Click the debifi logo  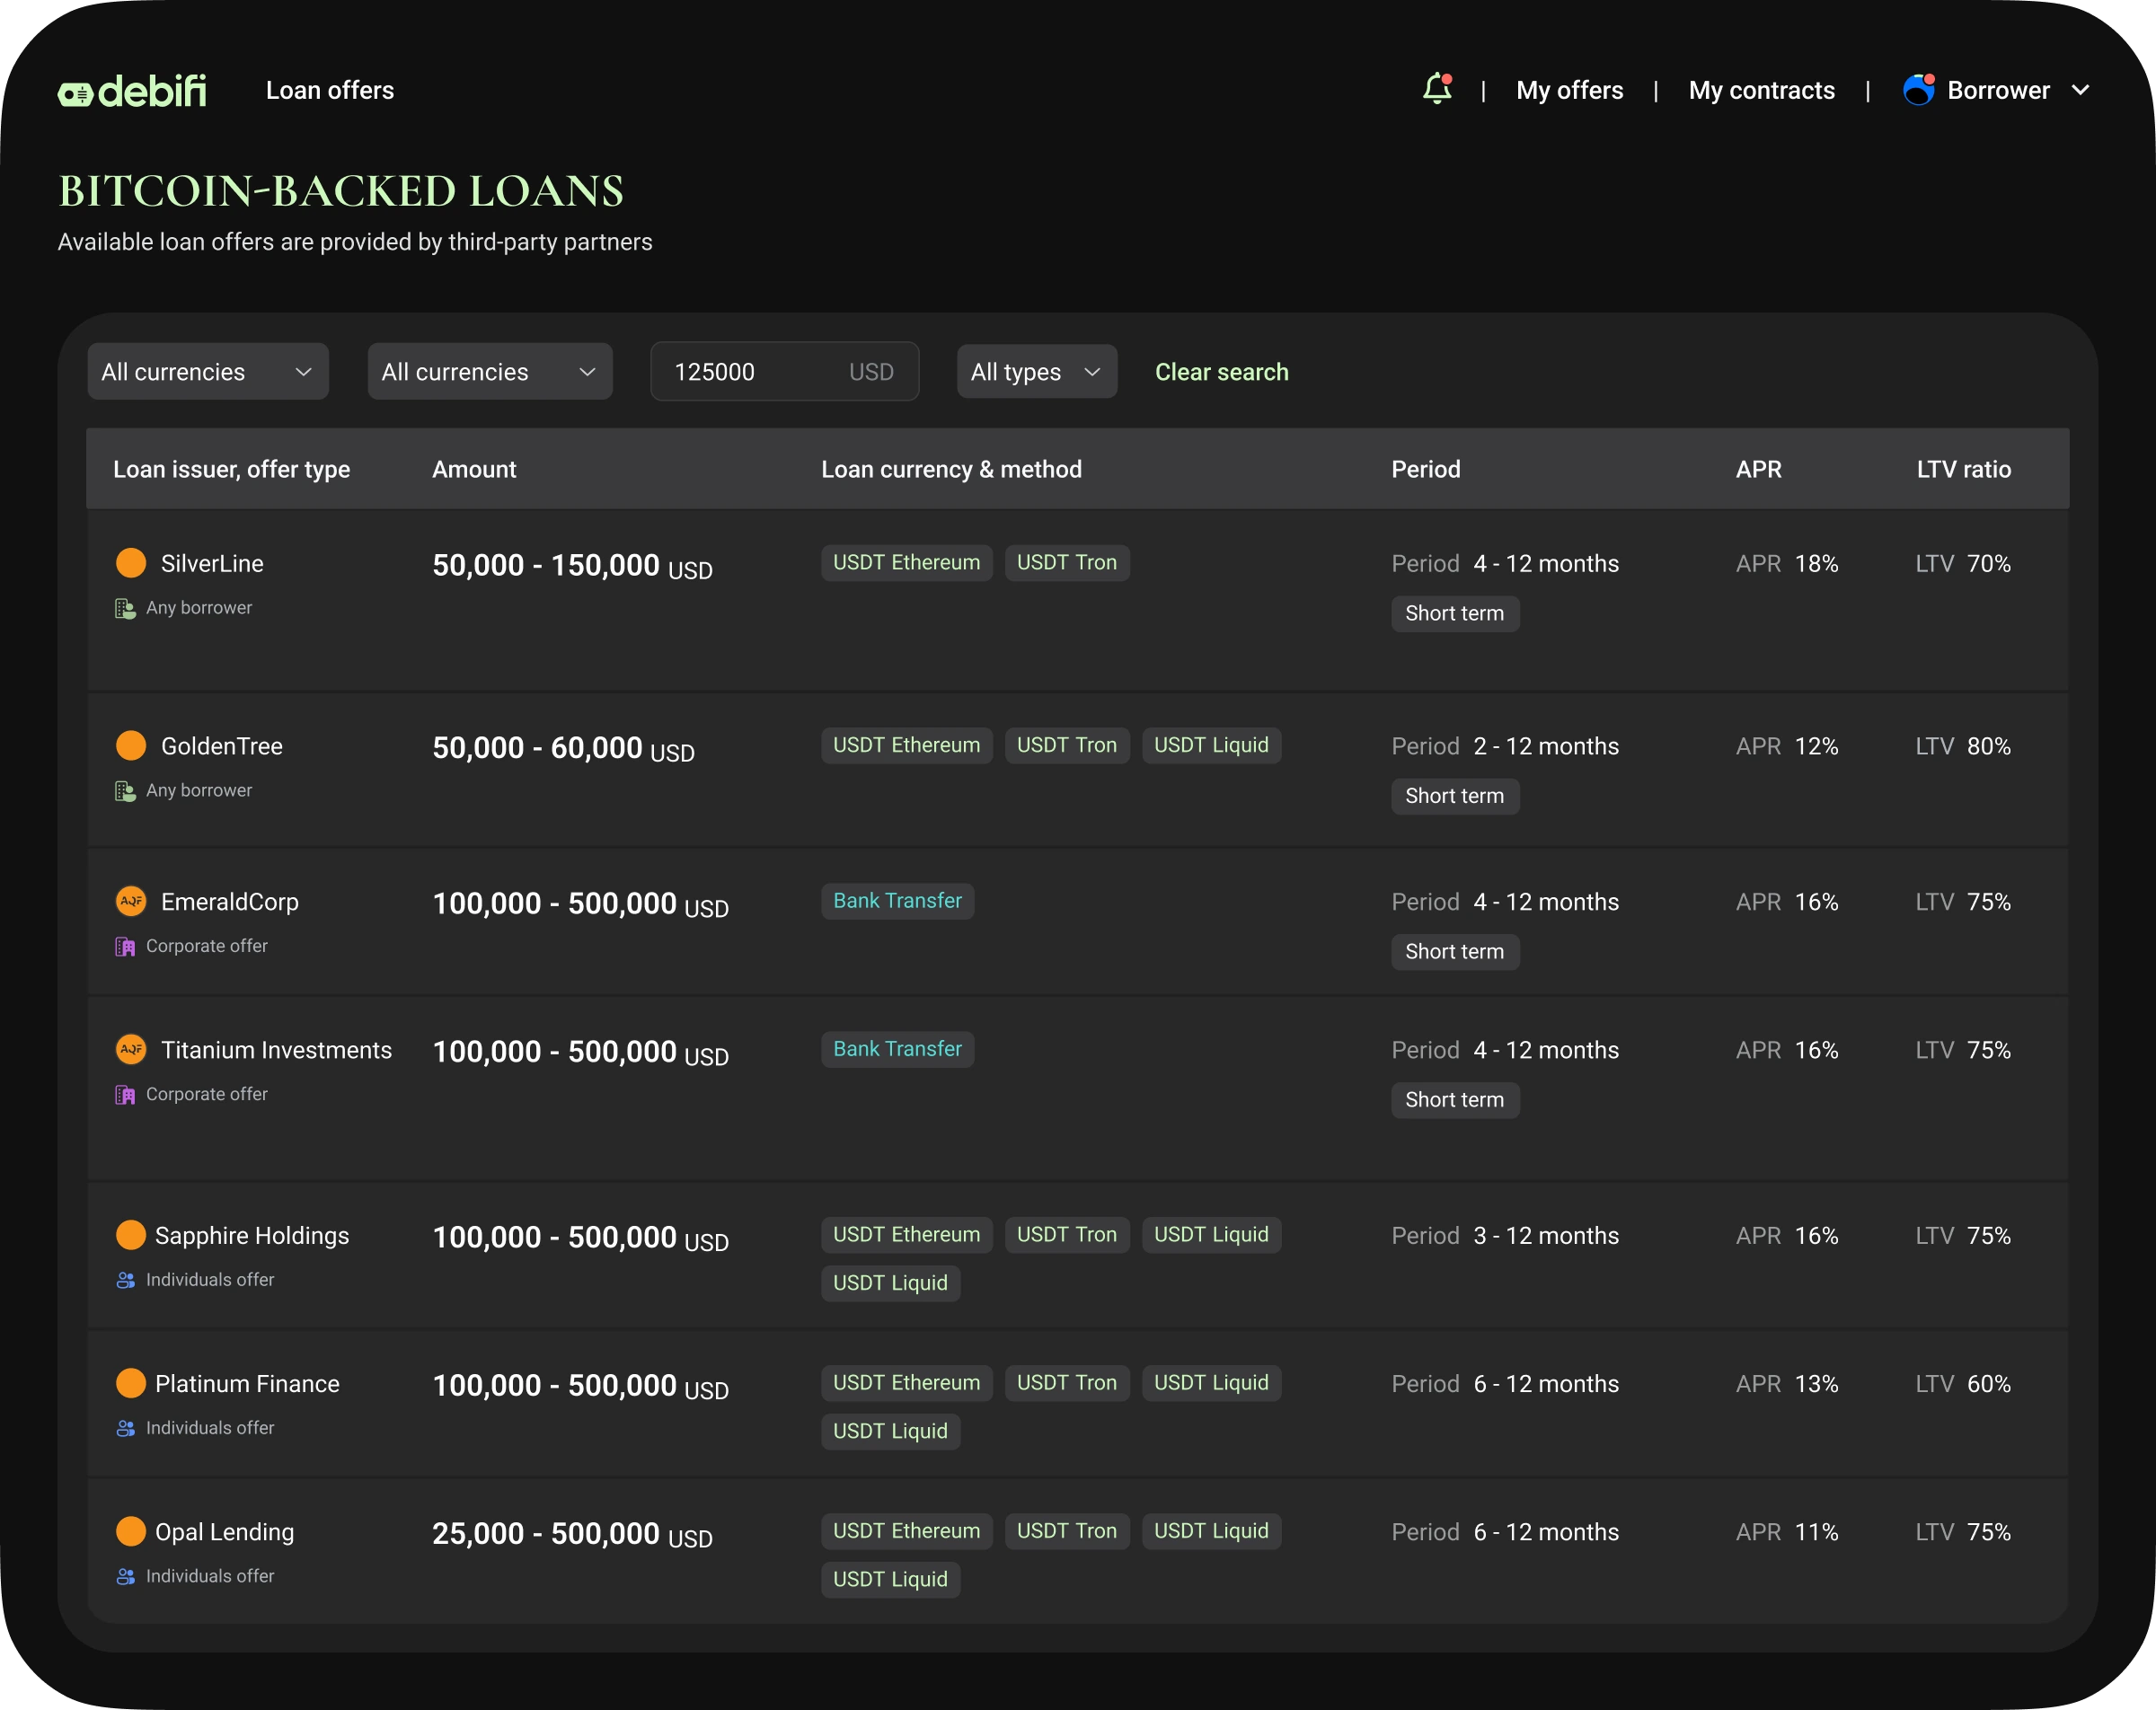(132, 91)
